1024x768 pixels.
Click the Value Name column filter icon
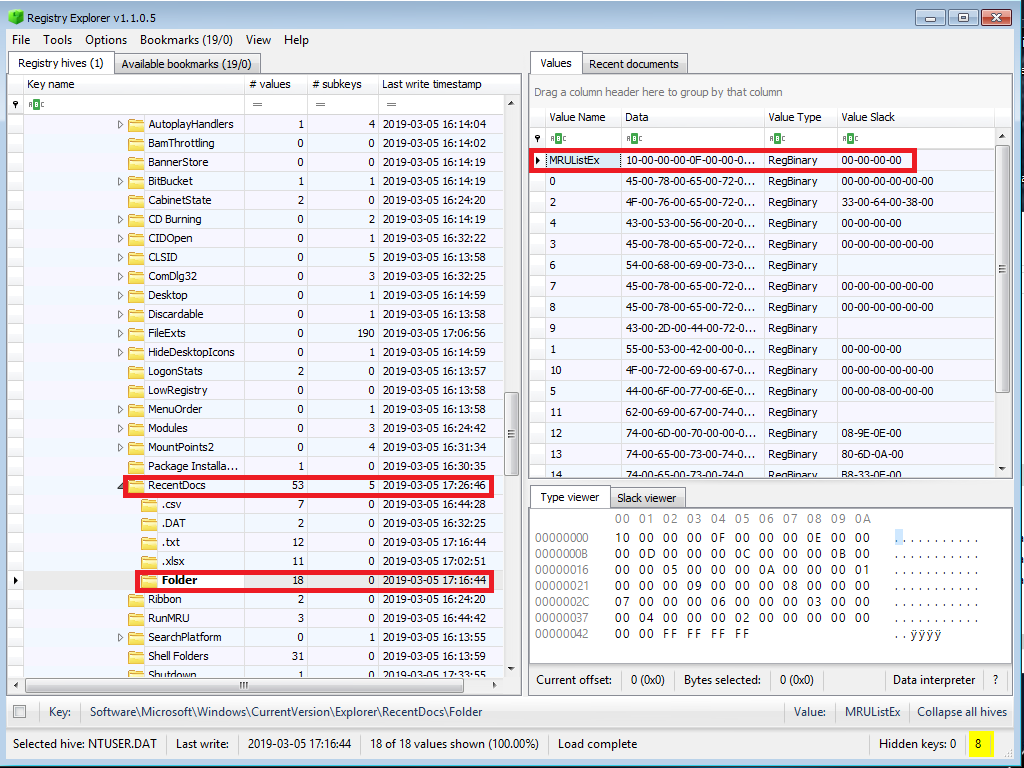[559, 138]
